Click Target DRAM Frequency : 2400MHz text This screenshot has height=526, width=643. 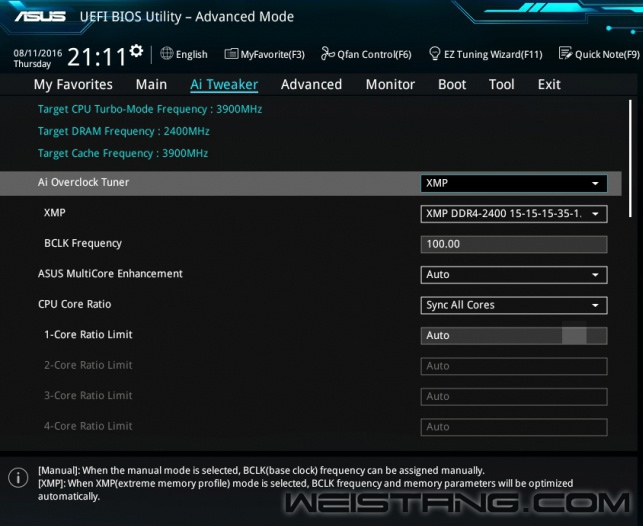(x=123, y=131)
